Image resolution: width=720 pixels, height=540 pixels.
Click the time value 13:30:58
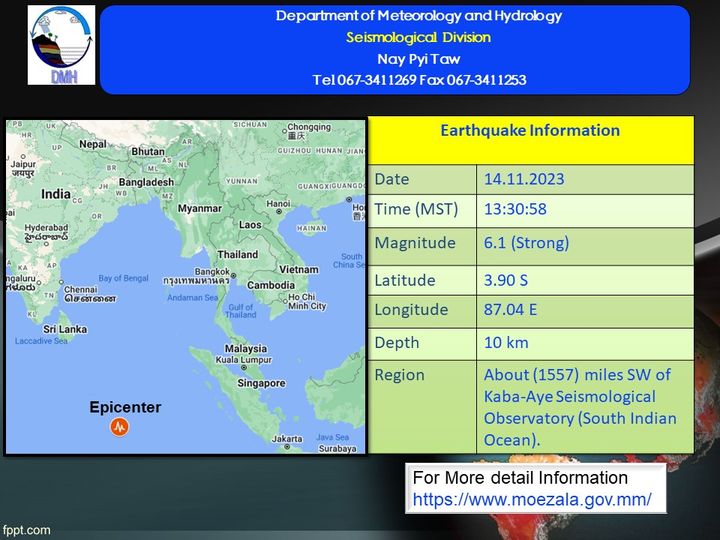click(x=515, y=209)
